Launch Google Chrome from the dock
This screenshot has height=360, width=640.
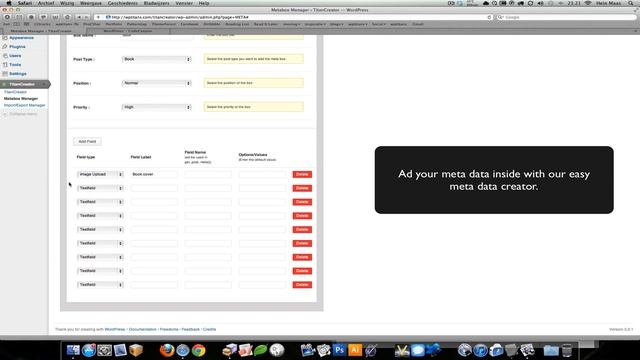[x=199, y=350]
